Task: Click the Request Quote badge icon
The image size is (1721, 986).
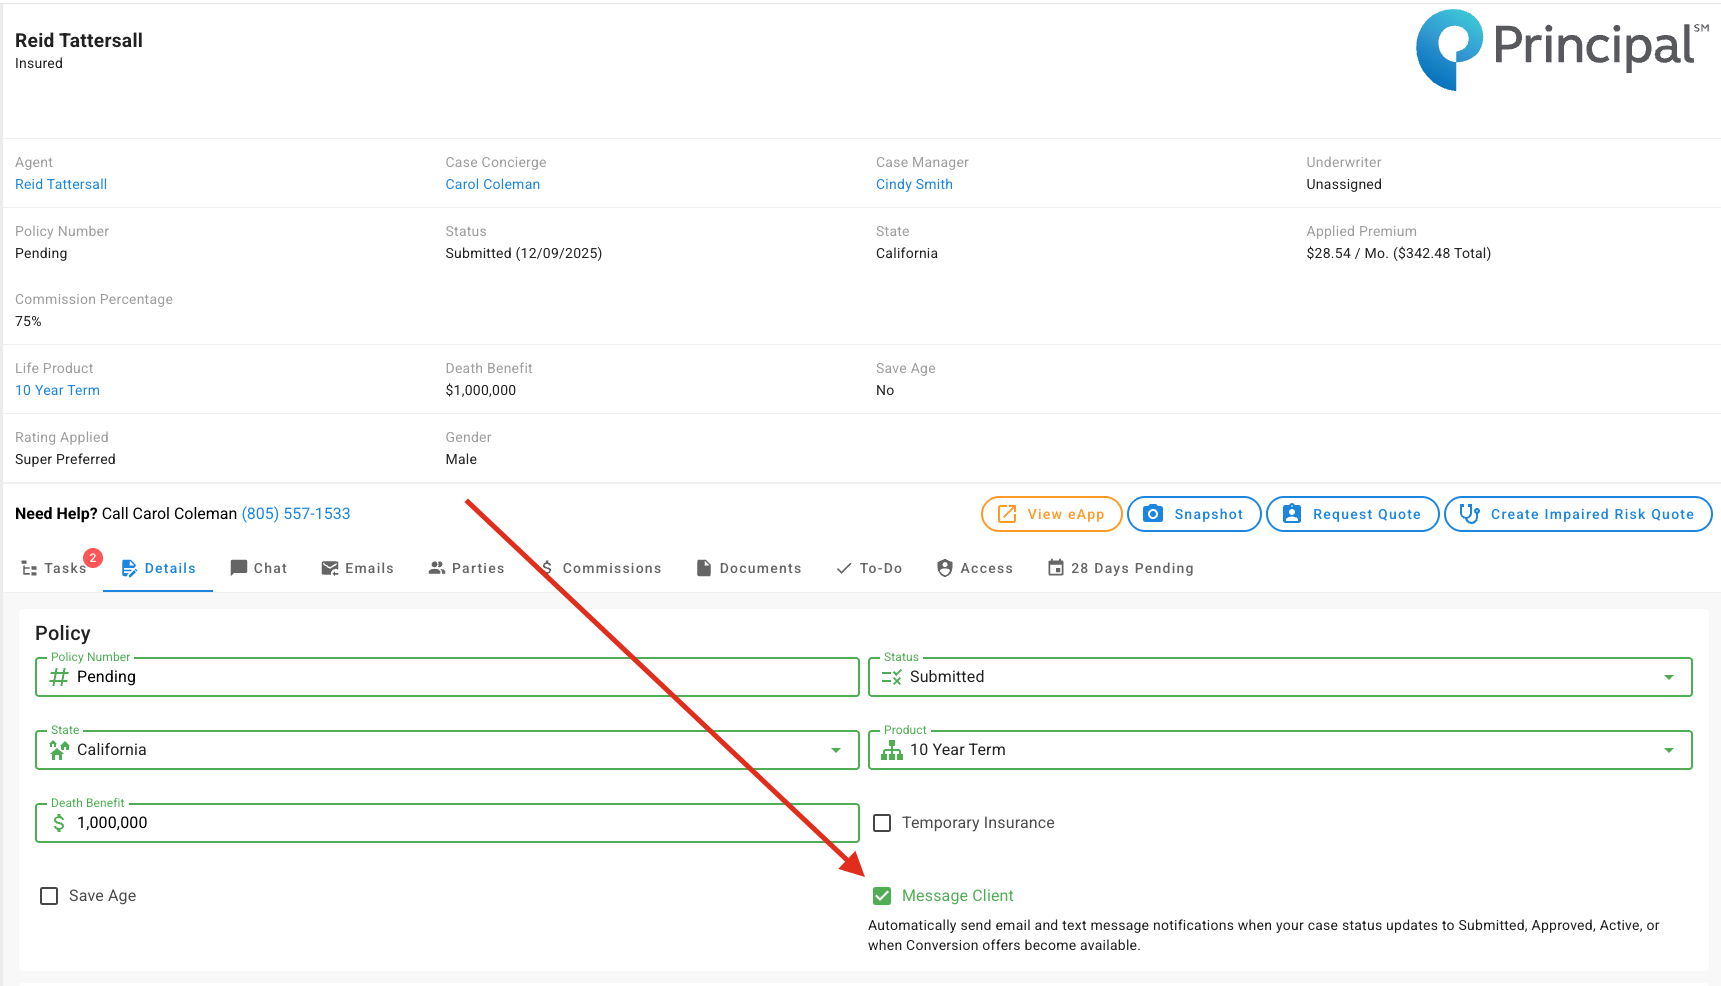Action: (1292, 514)
